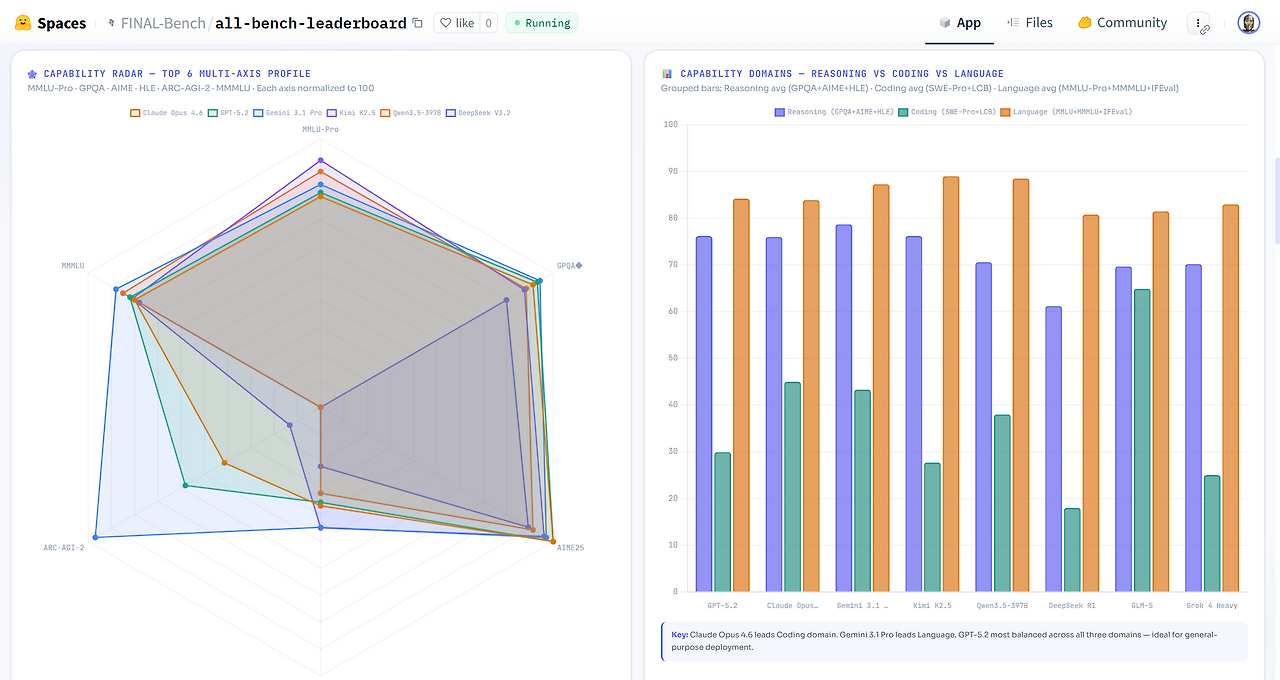Click the Grok 4 Heavy x-axis label
1280x680 pixels.
pos(1212,606)
